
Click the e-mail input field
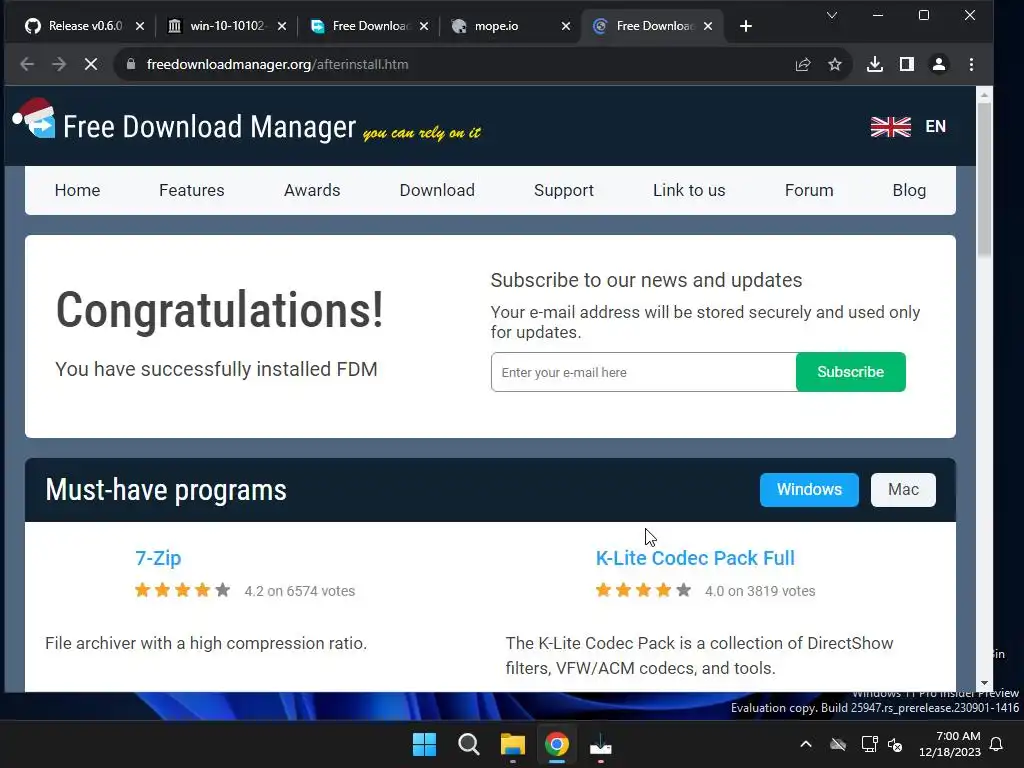pyautogui.click(x=643, y=372)
